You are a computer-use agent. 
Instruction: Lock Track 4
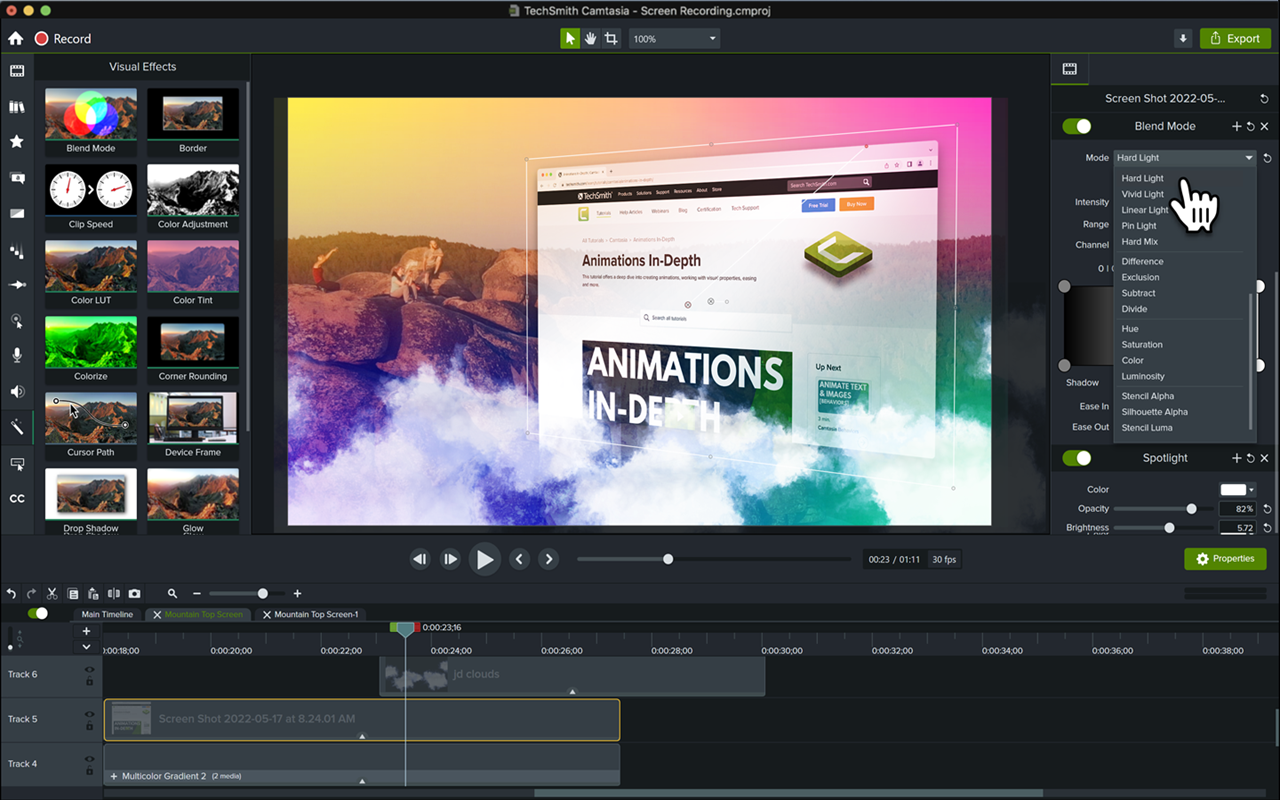coord(89,771)
